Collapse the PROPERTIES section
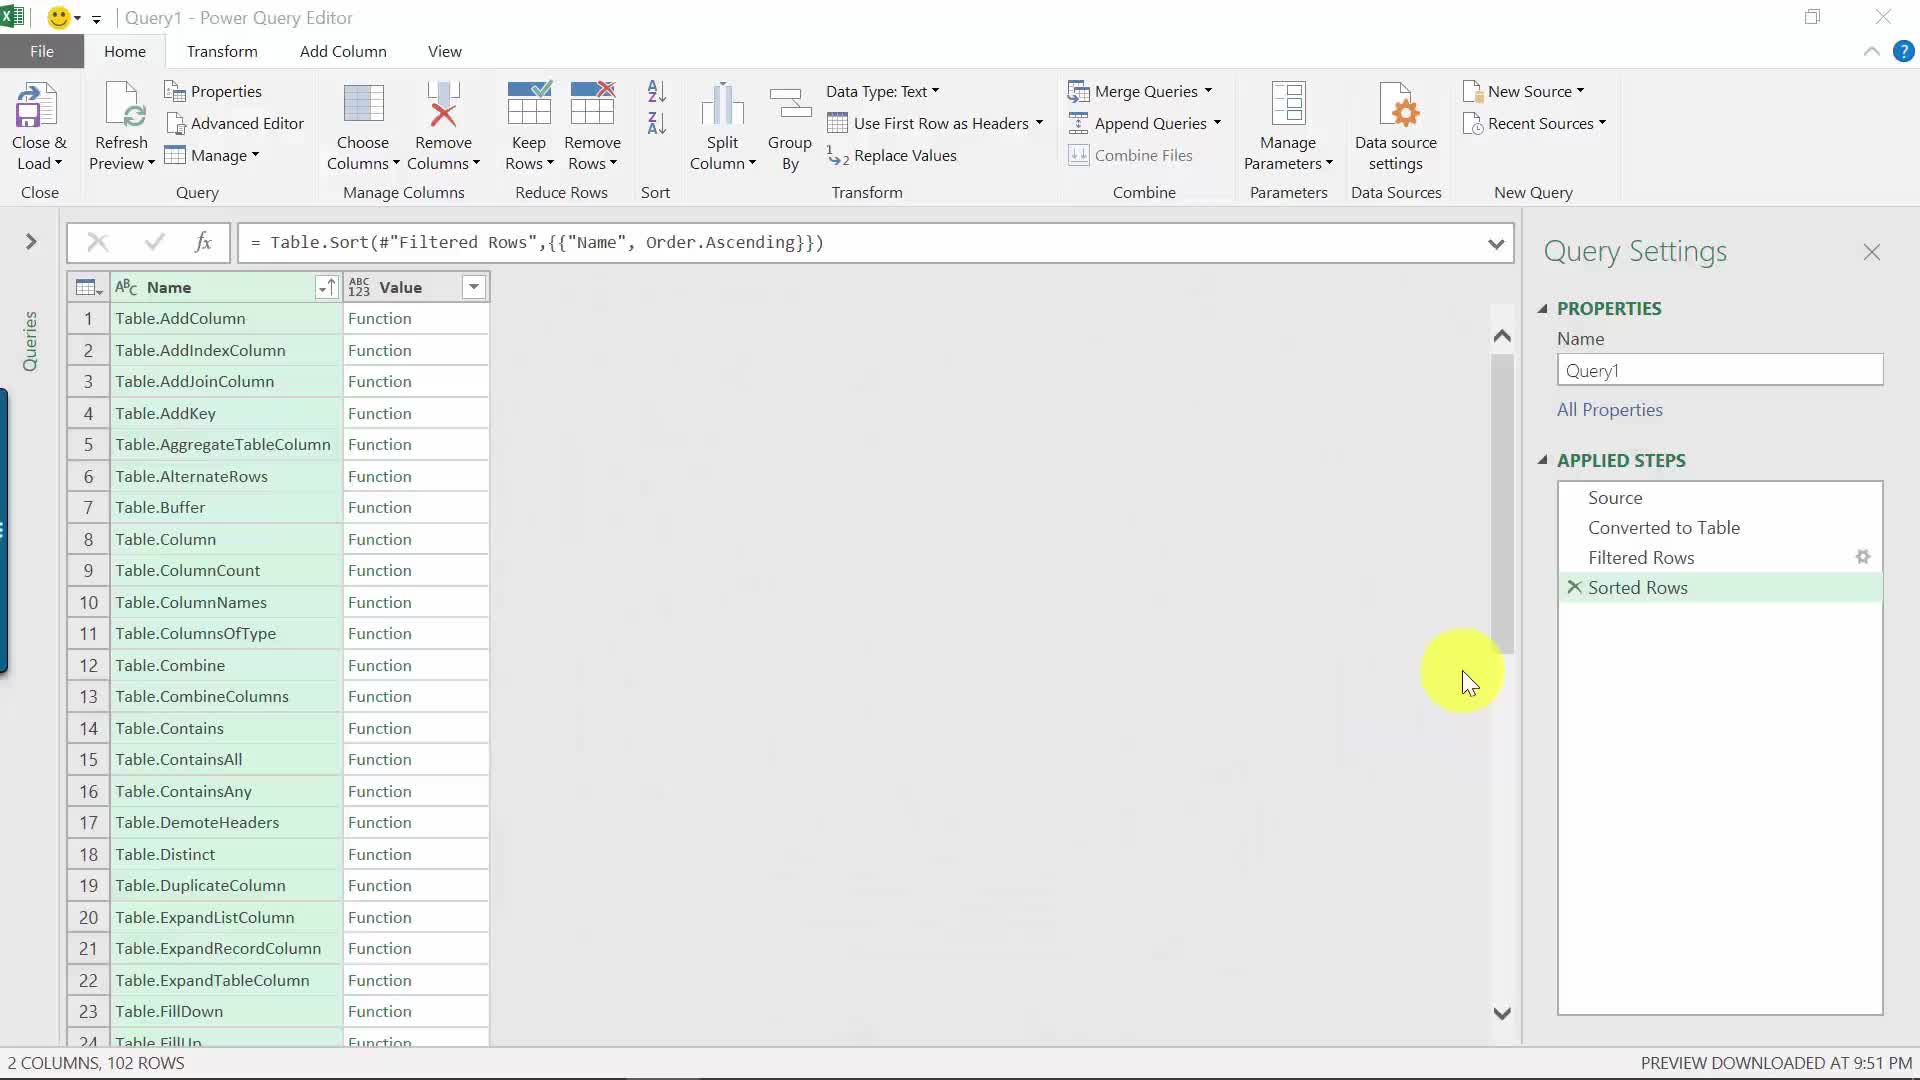Image resolution: width=1920 pixels, height=1080 pixels. click(x=1543, y=309)
